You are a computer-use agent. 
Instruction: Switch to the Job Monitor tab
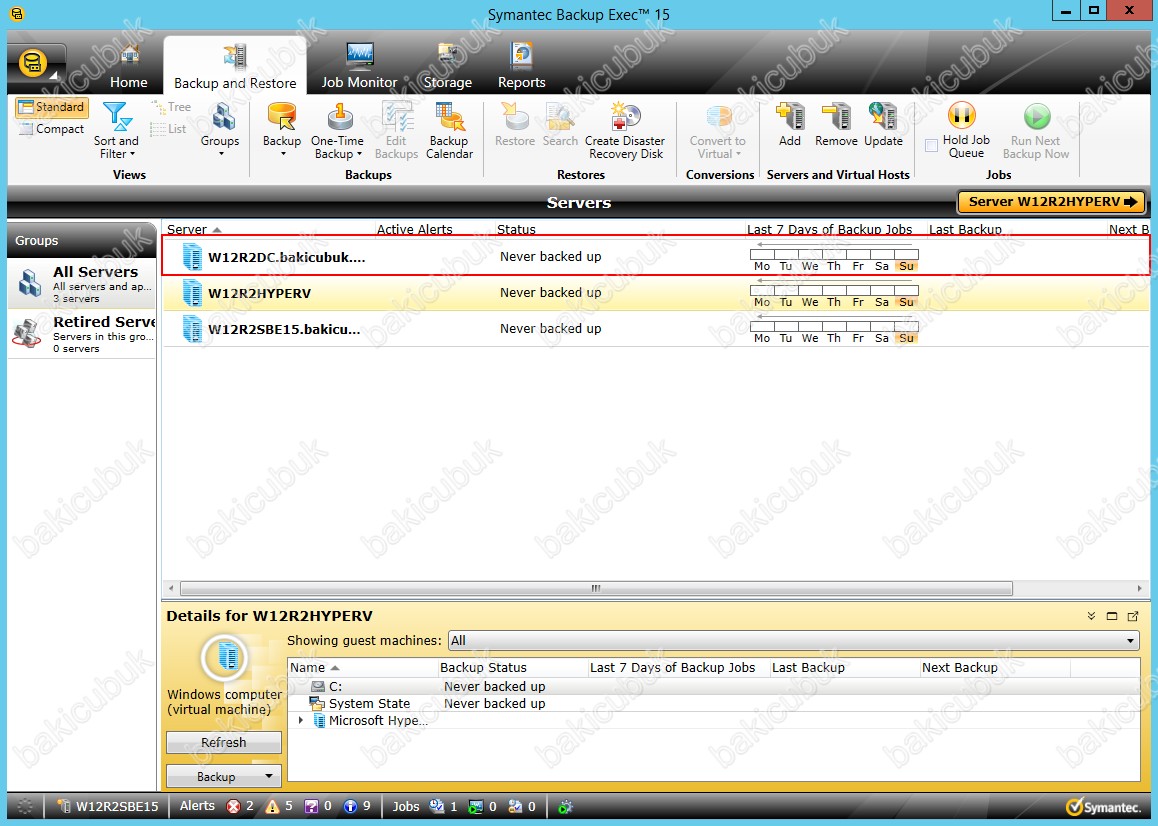point(360,66)
